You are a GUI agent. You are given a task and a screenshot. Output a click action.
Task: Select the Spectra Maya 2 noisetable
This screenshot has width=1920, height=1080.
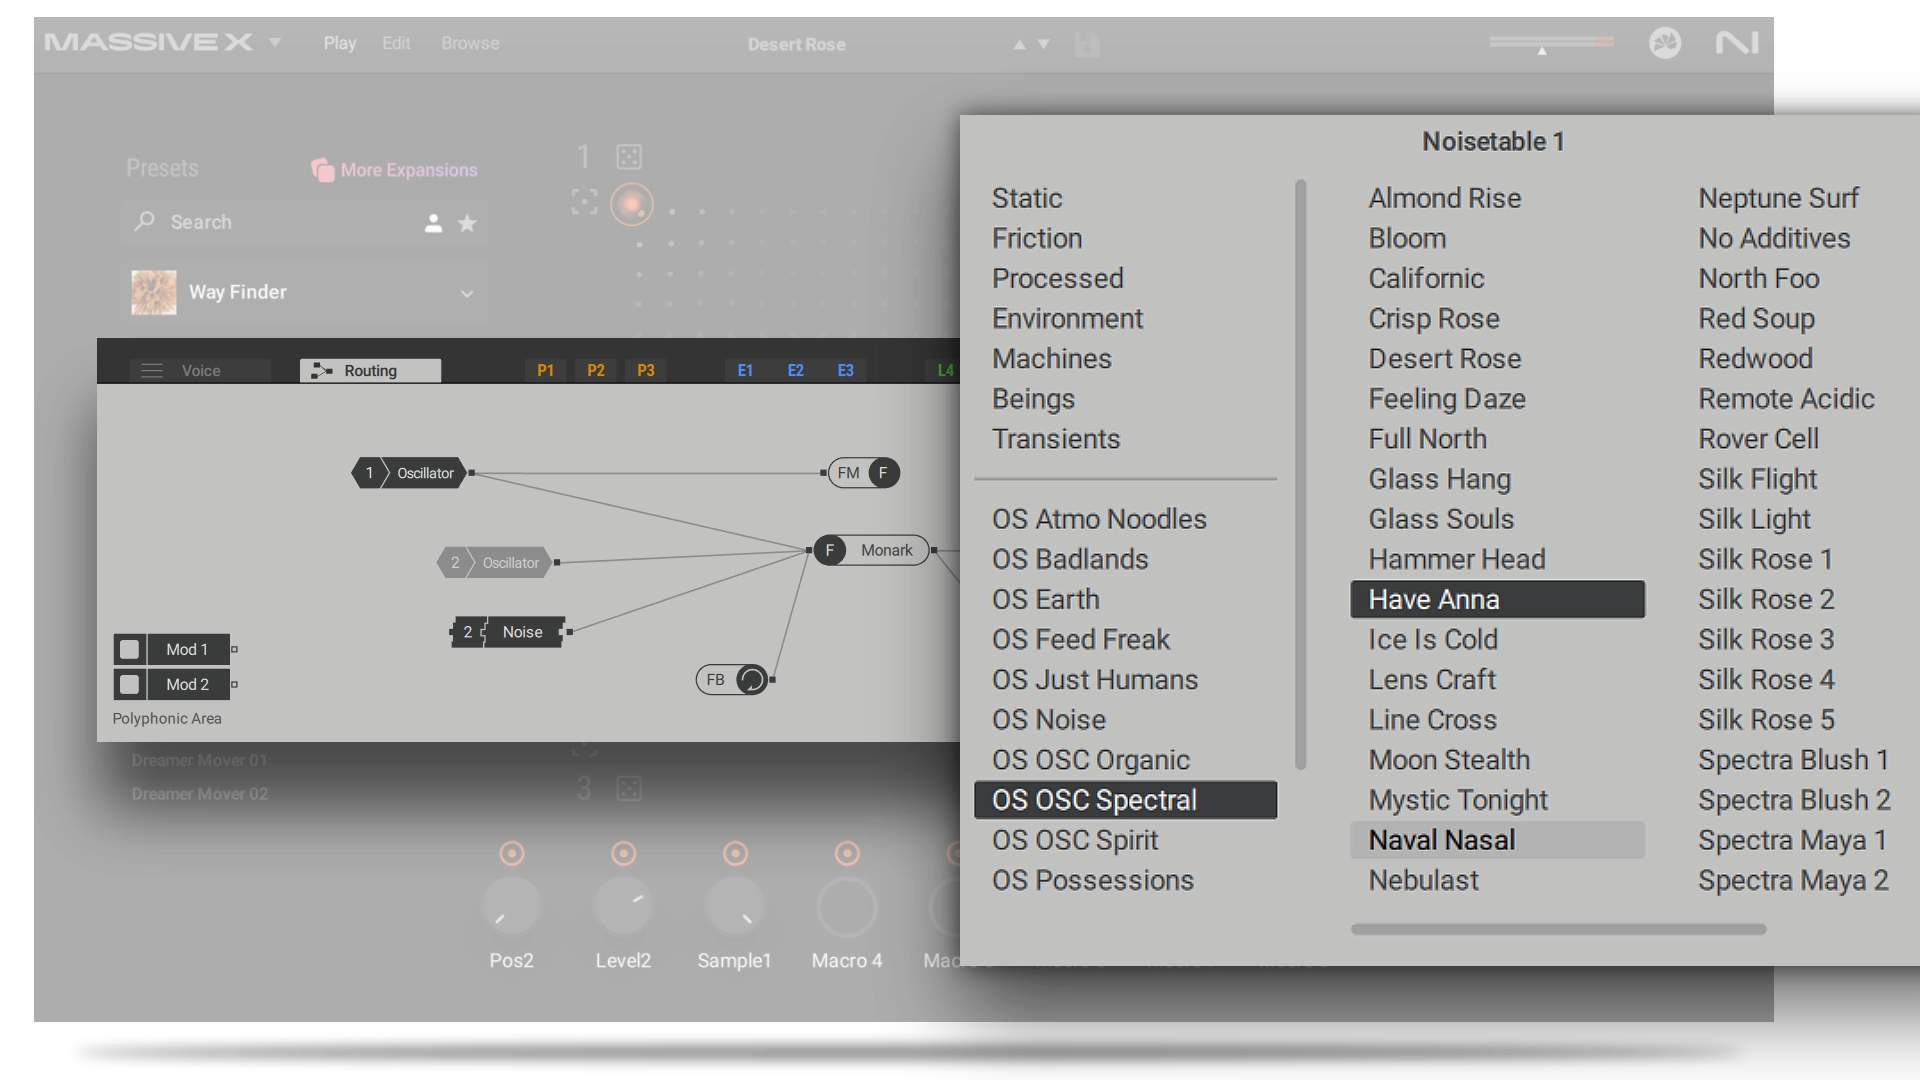coord(1793,880)
